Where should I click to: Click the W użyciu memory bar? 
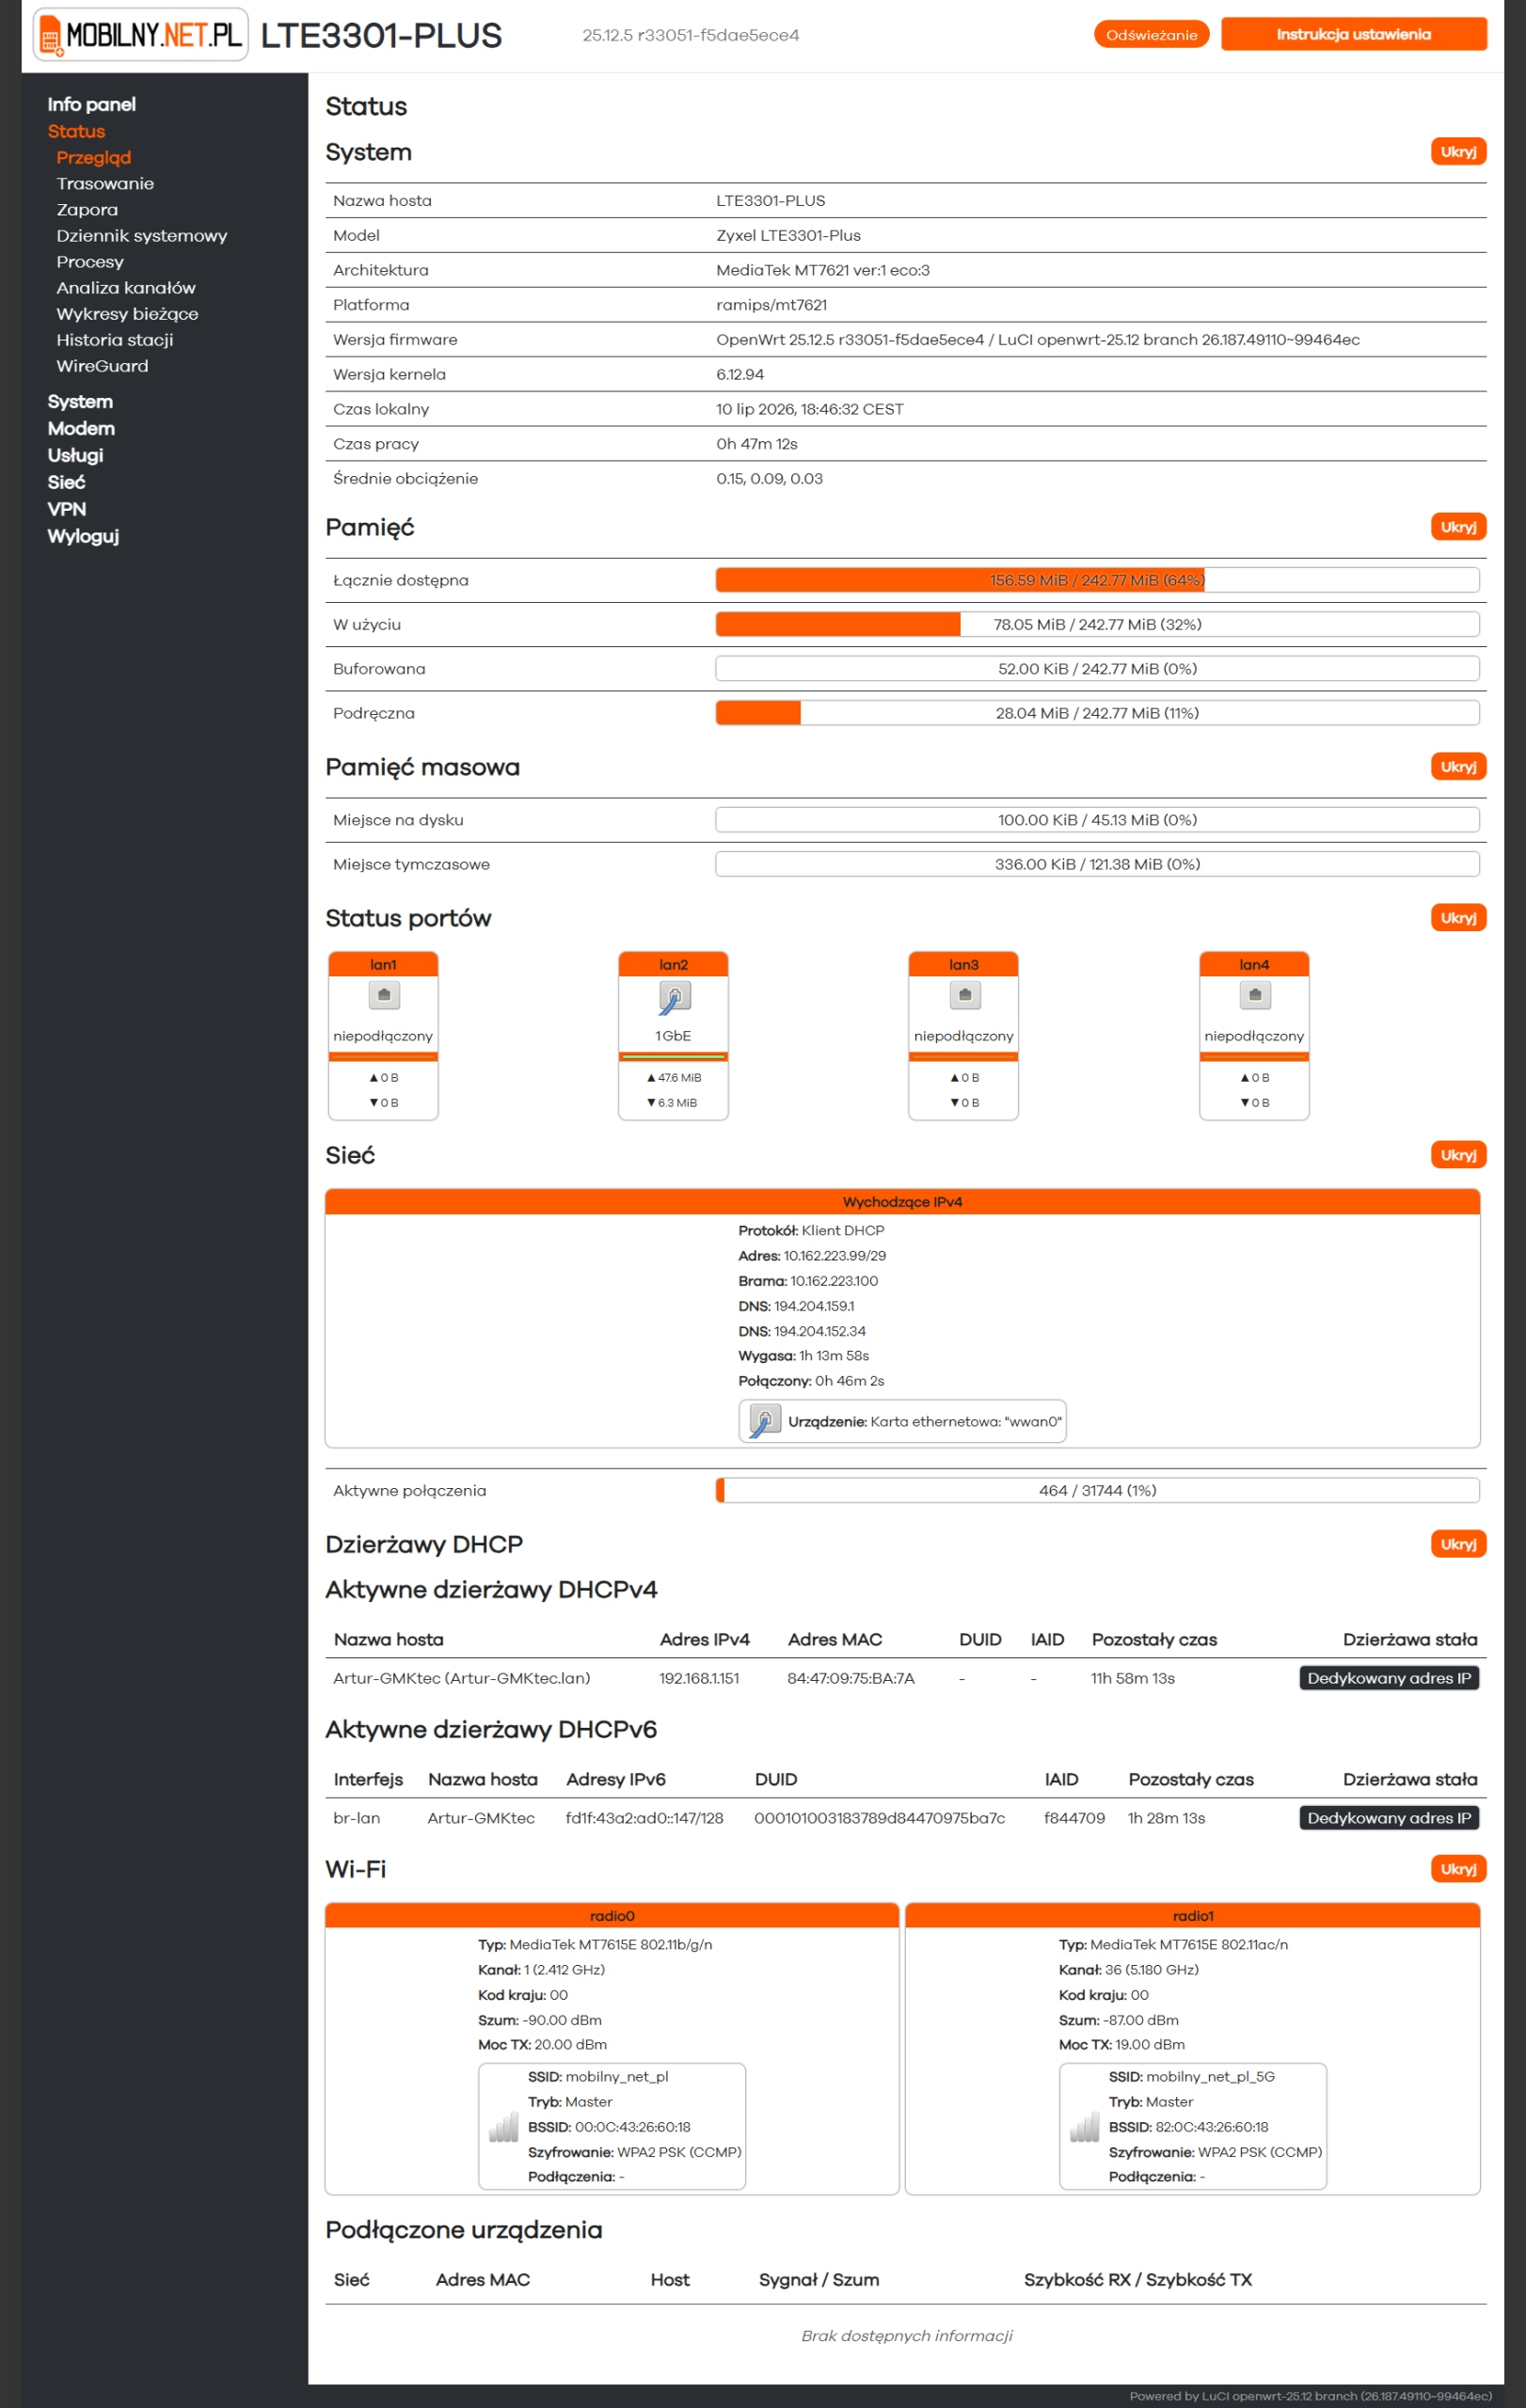(x=1097, y=624)
